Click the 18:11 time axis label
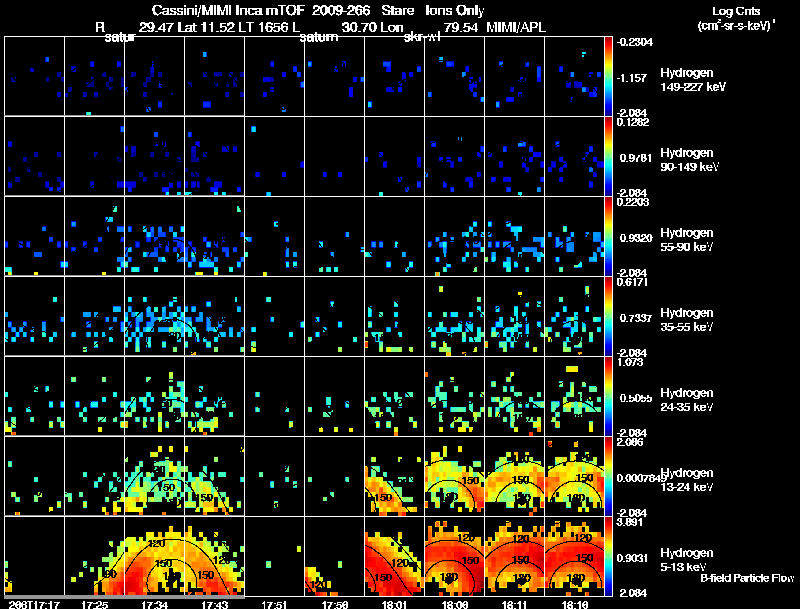 (514, 605)
